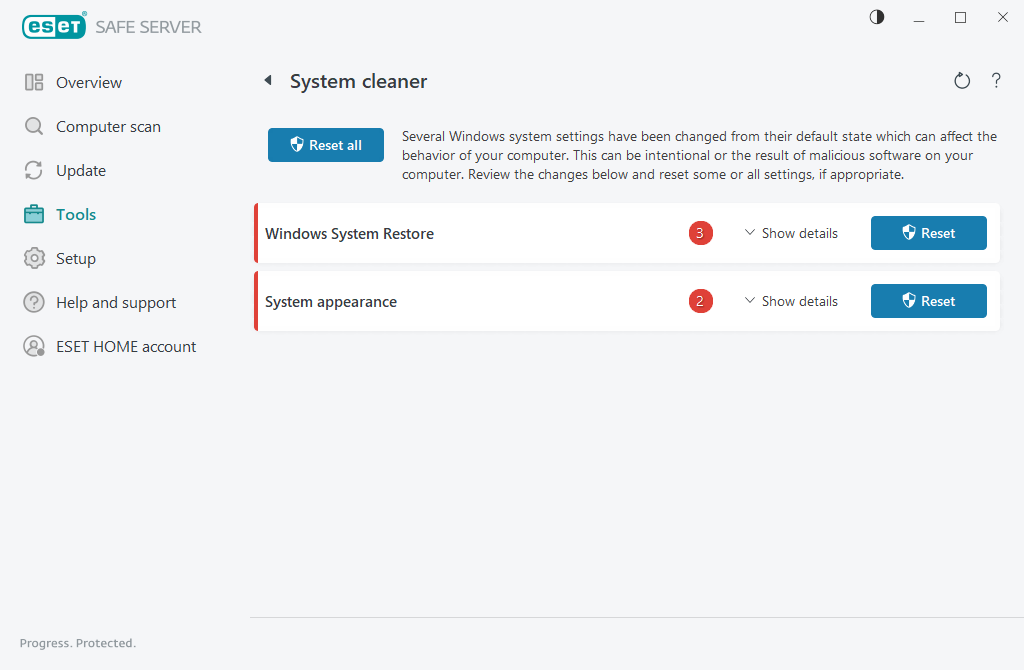Click the SAFE SERVER product name

coord(148,27)
